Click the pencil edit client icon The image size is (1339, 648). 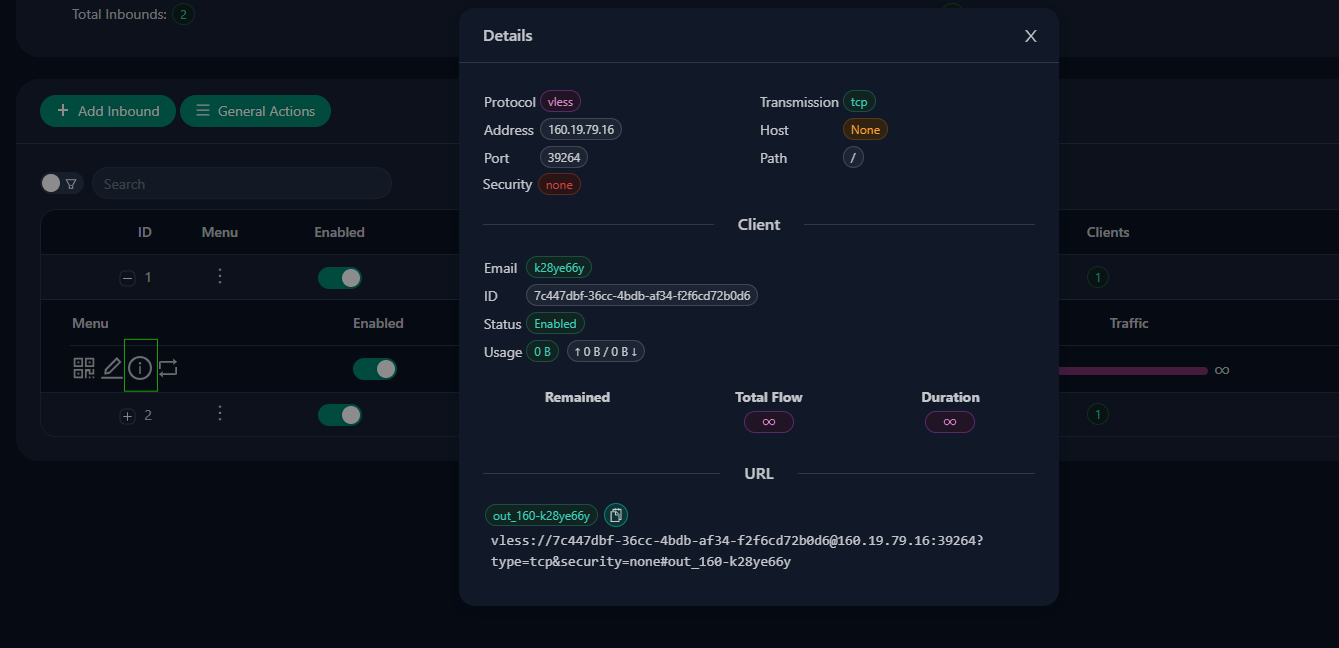[112, 368]
